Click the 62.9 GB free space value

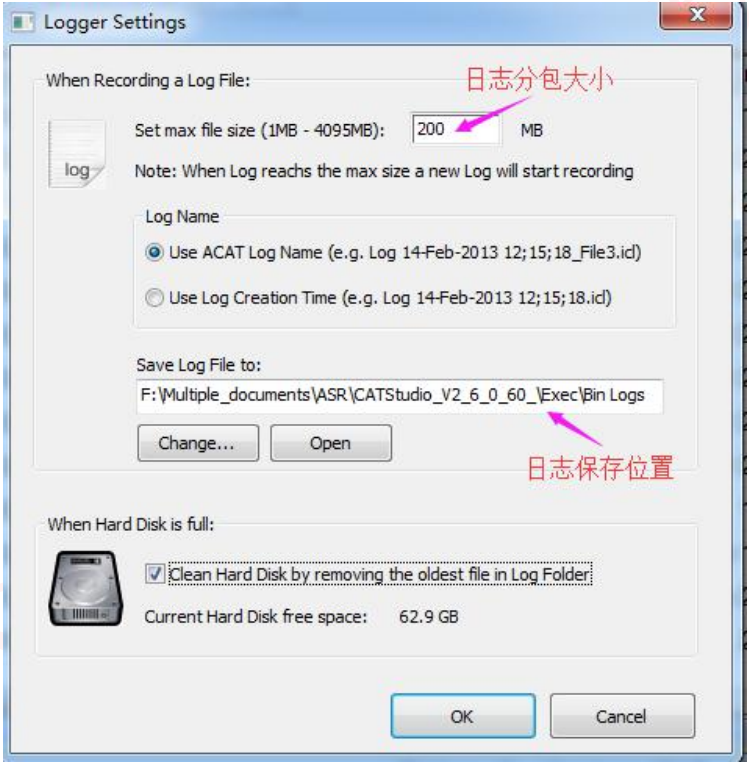(x=429, y=617)
